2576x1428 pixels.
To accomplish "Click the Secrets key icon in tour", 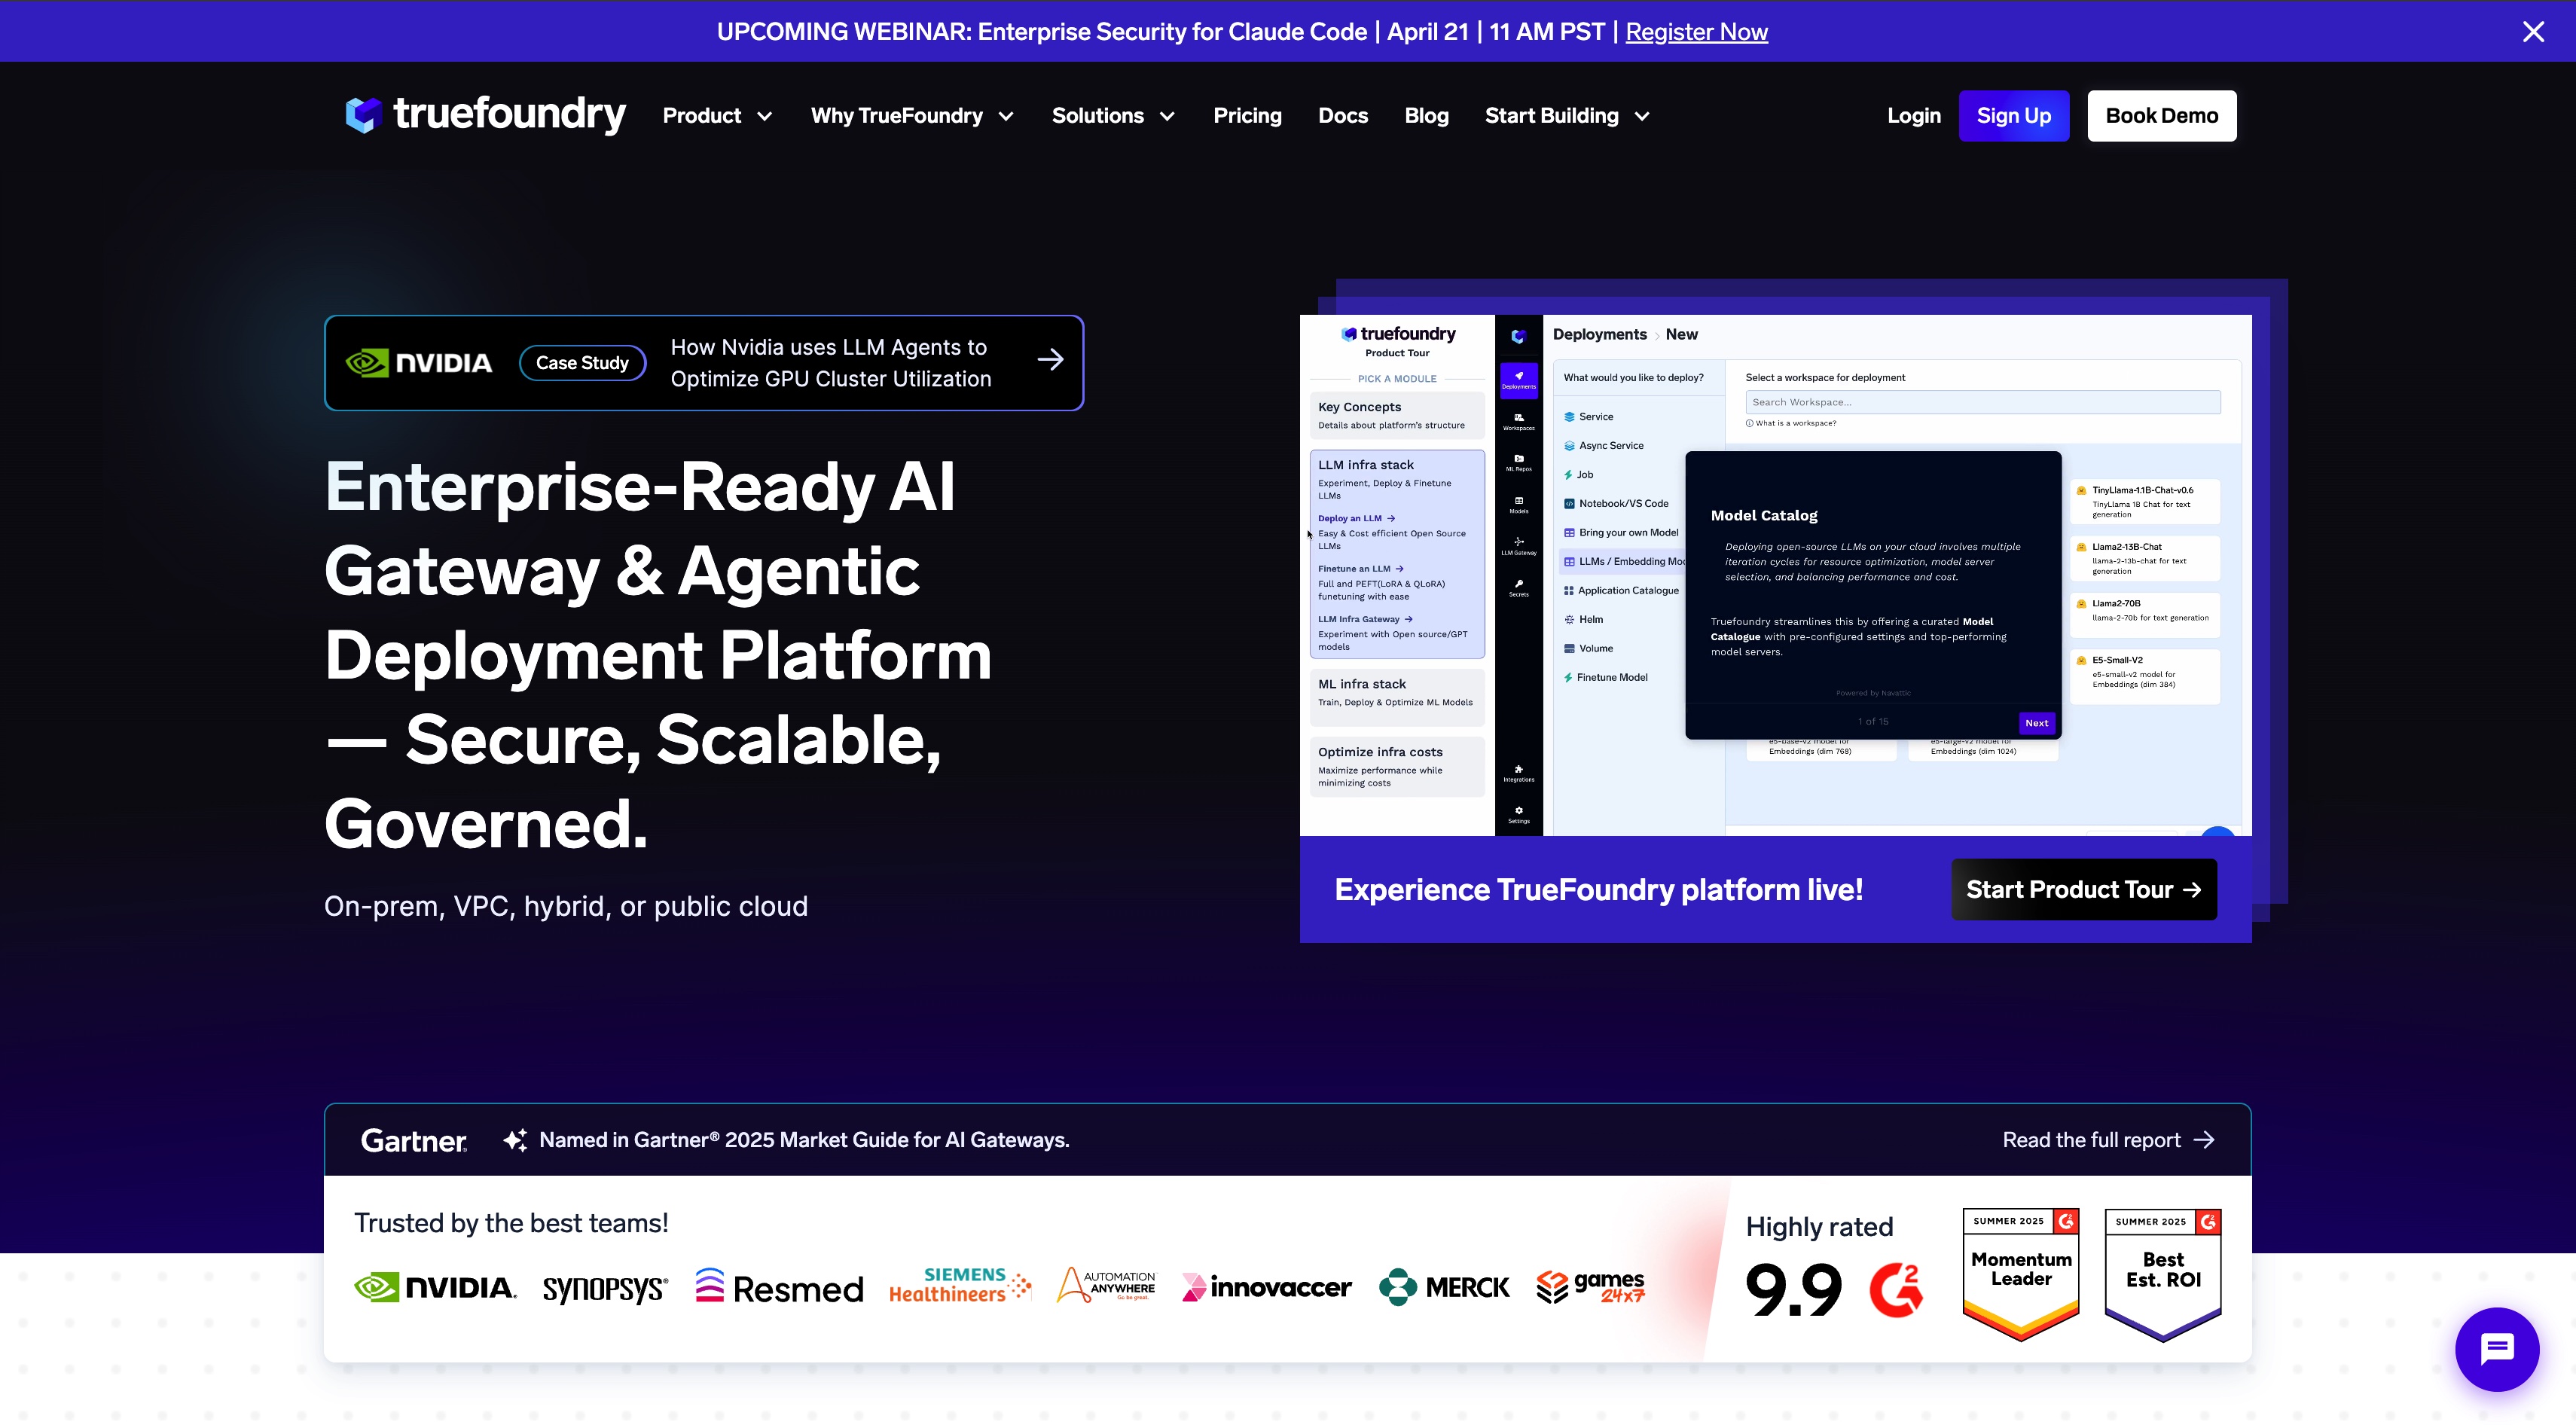I will (x=1518, y=587).
